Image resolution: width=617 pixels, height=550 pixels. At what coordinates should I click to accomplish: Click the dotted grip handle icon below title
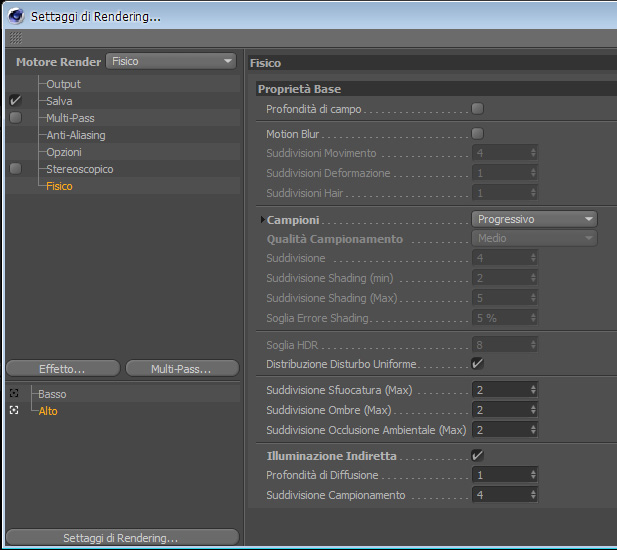click(x=16, y=38)
